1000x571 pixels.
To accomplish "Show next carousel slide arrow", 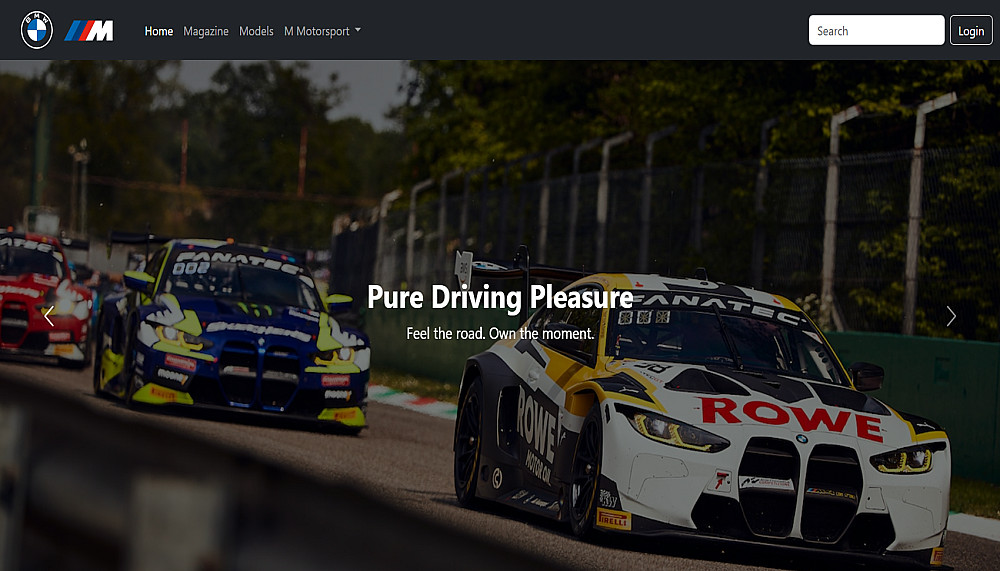I will pyautogui.click(x=951, y=316).
